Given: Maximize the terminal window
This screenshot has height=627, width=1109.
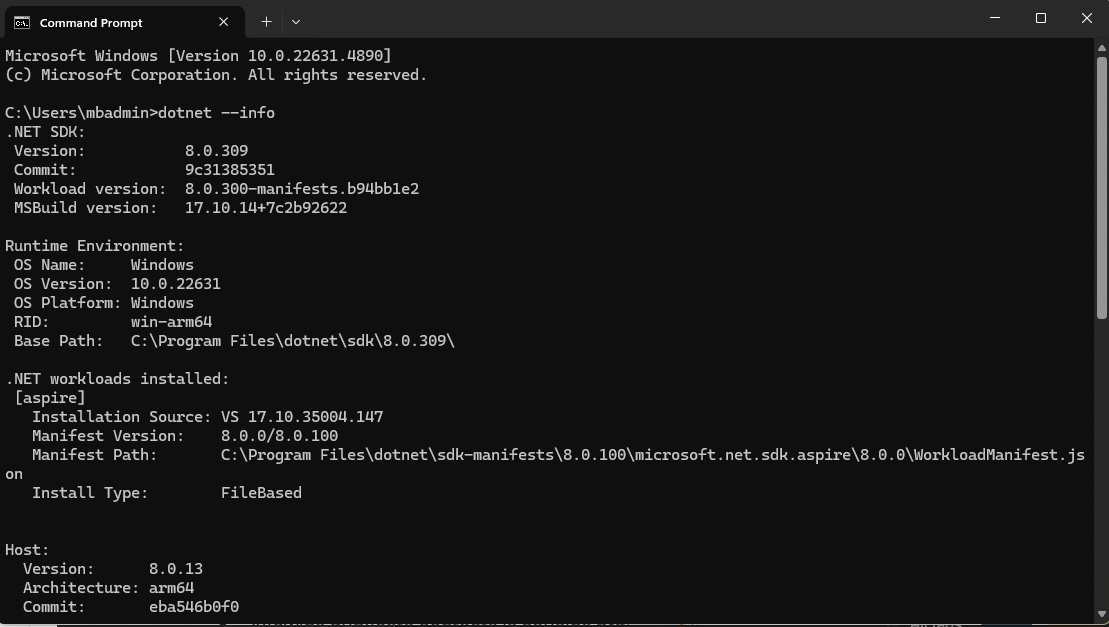Looking at the screenshot, I should click(x=1040, y=18).
